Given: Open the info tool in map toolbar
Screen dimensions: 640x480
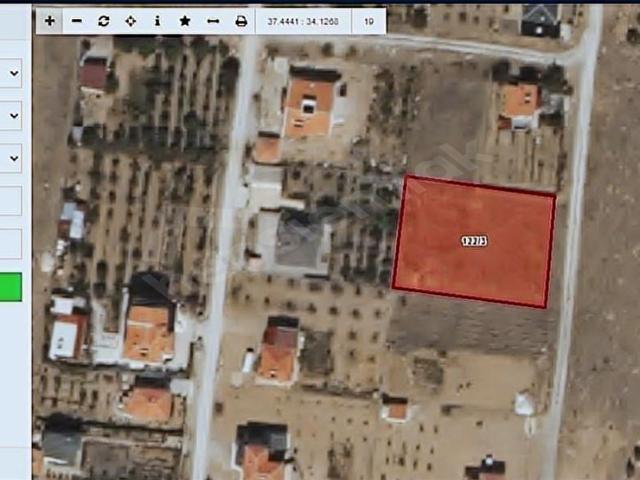Looking at the screenshot, I should click(158, 21).
